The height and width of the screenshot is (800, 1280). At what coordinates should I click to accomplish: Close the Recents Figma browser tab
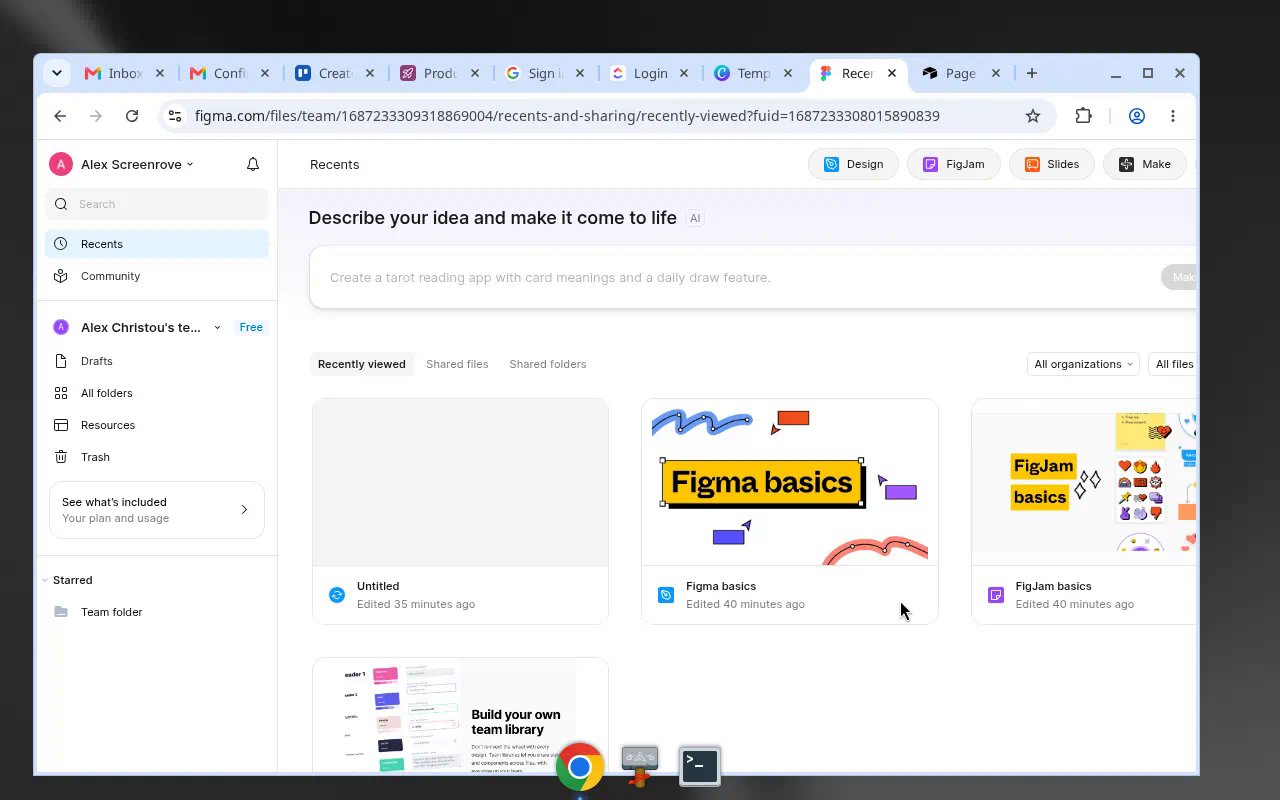click(892, 73)
